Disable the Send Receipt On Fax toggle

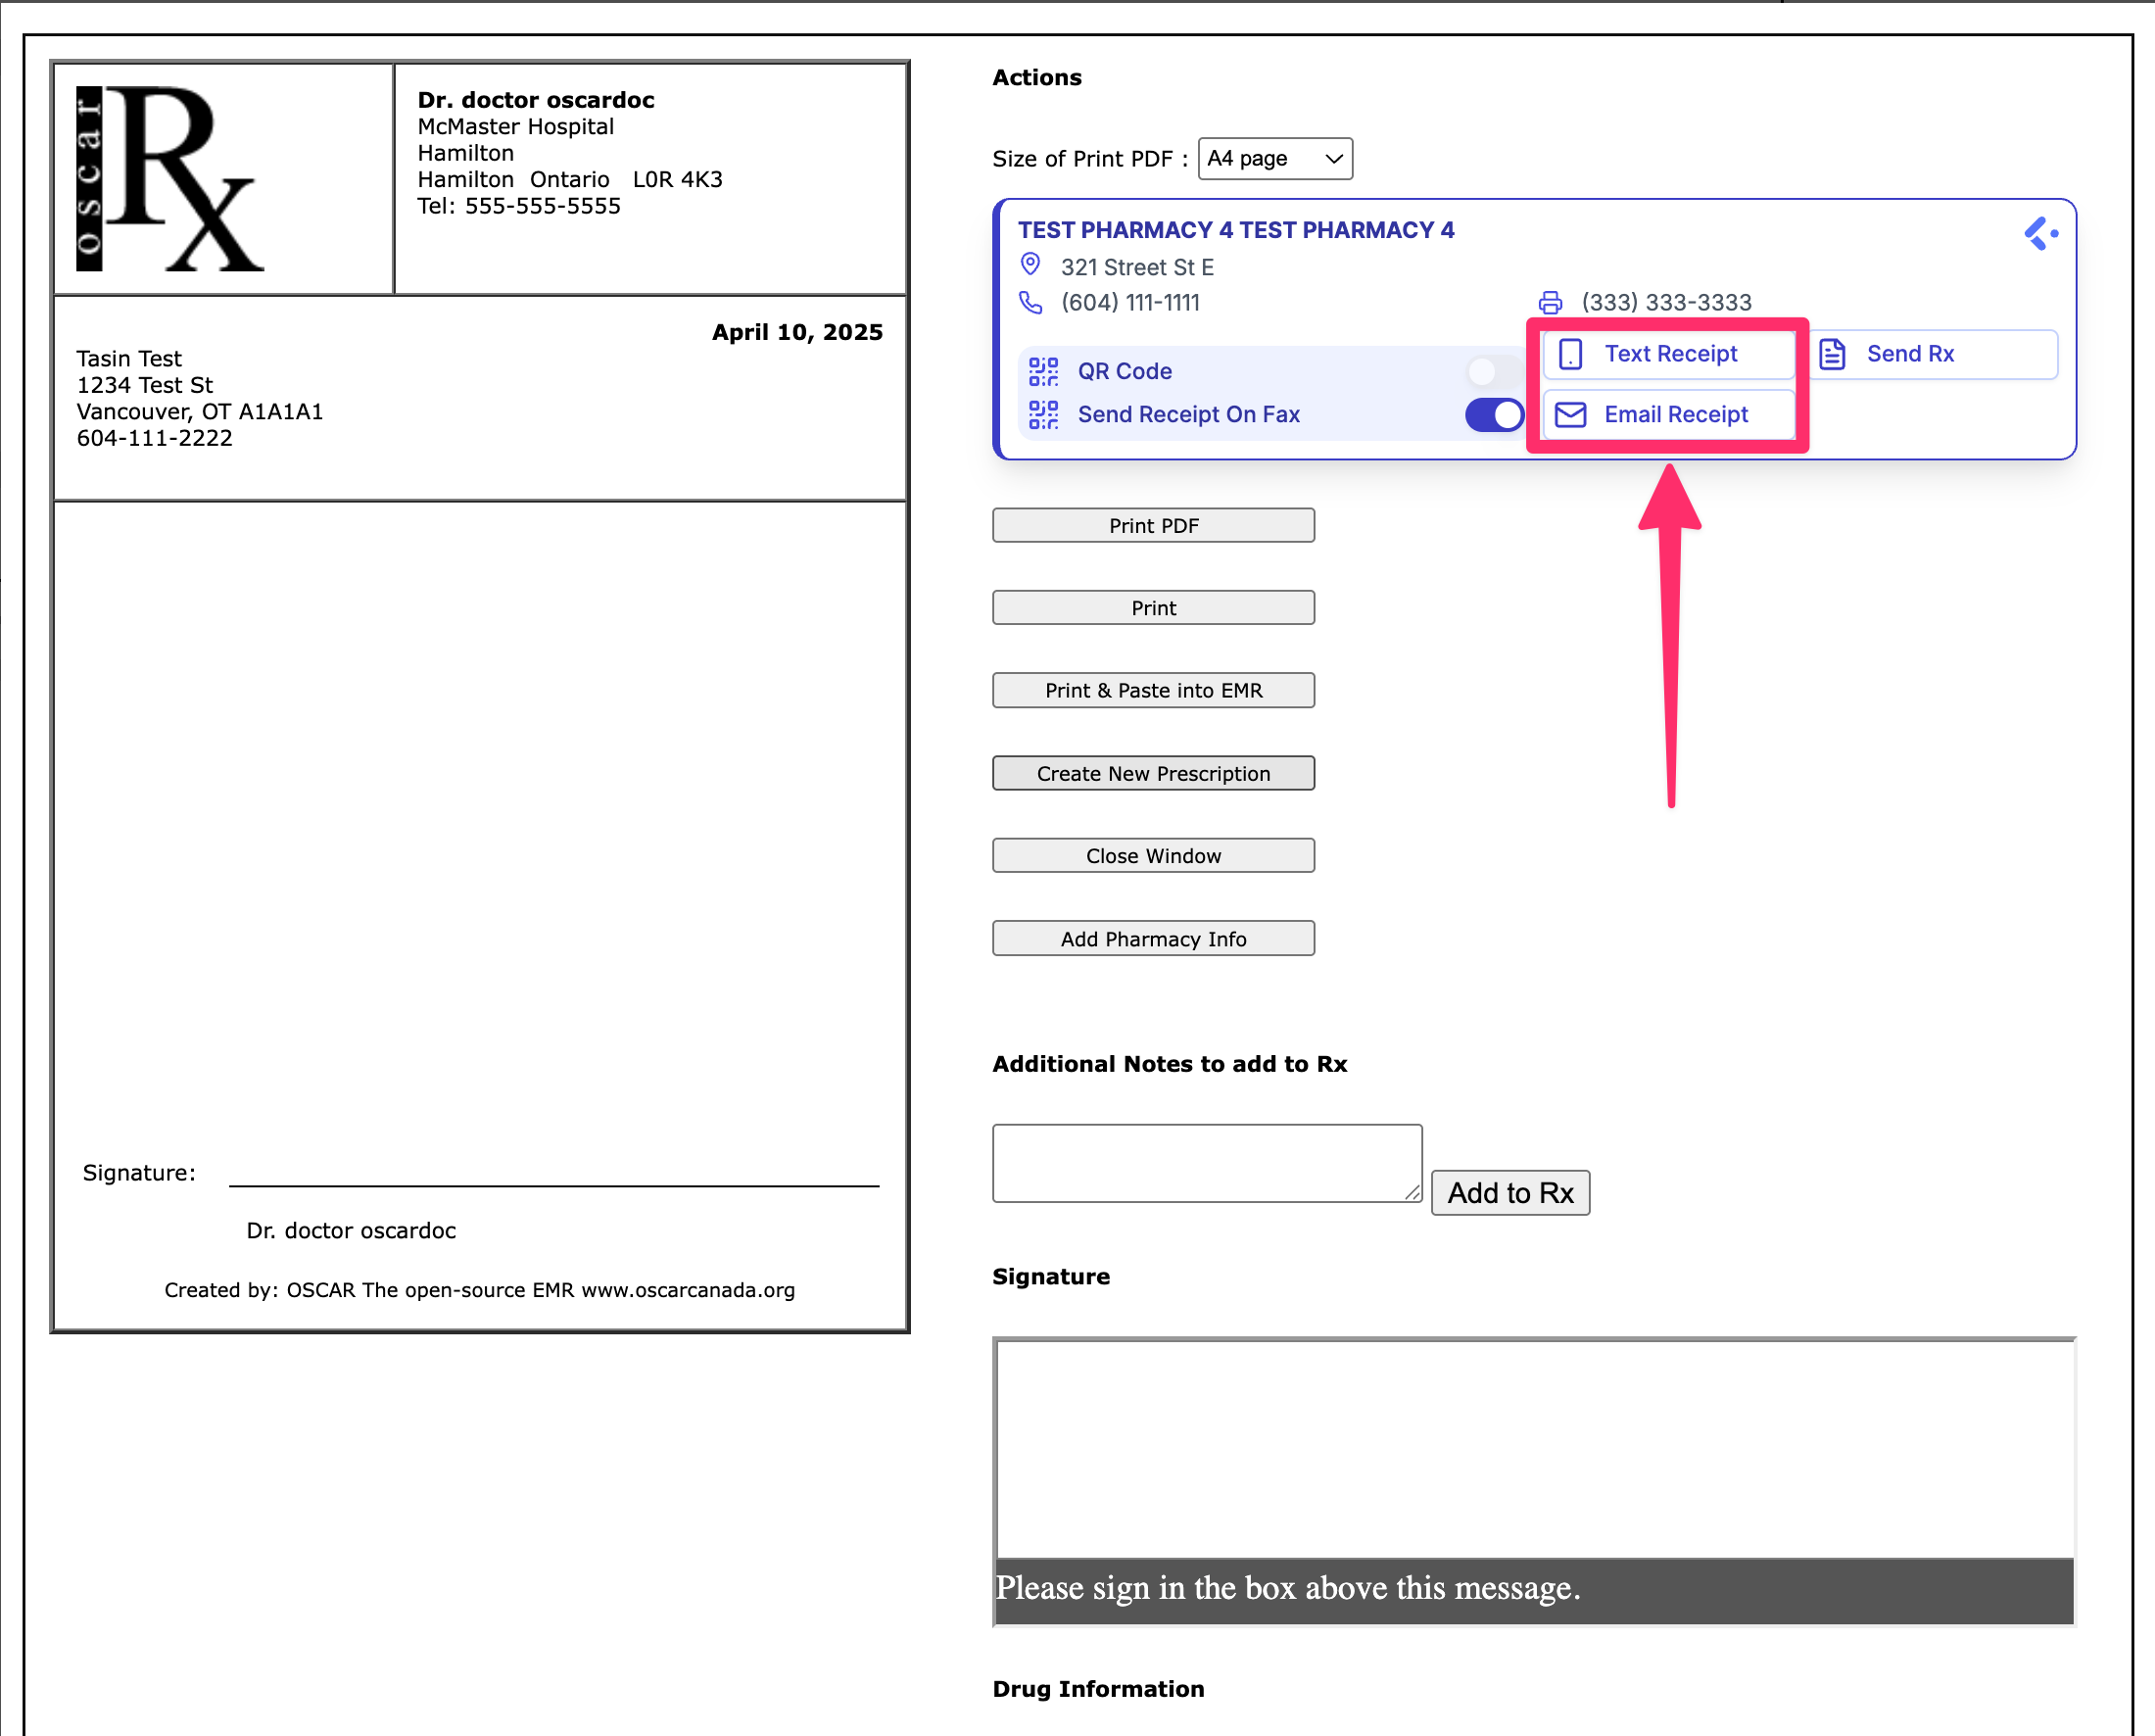pos(1493,414)
